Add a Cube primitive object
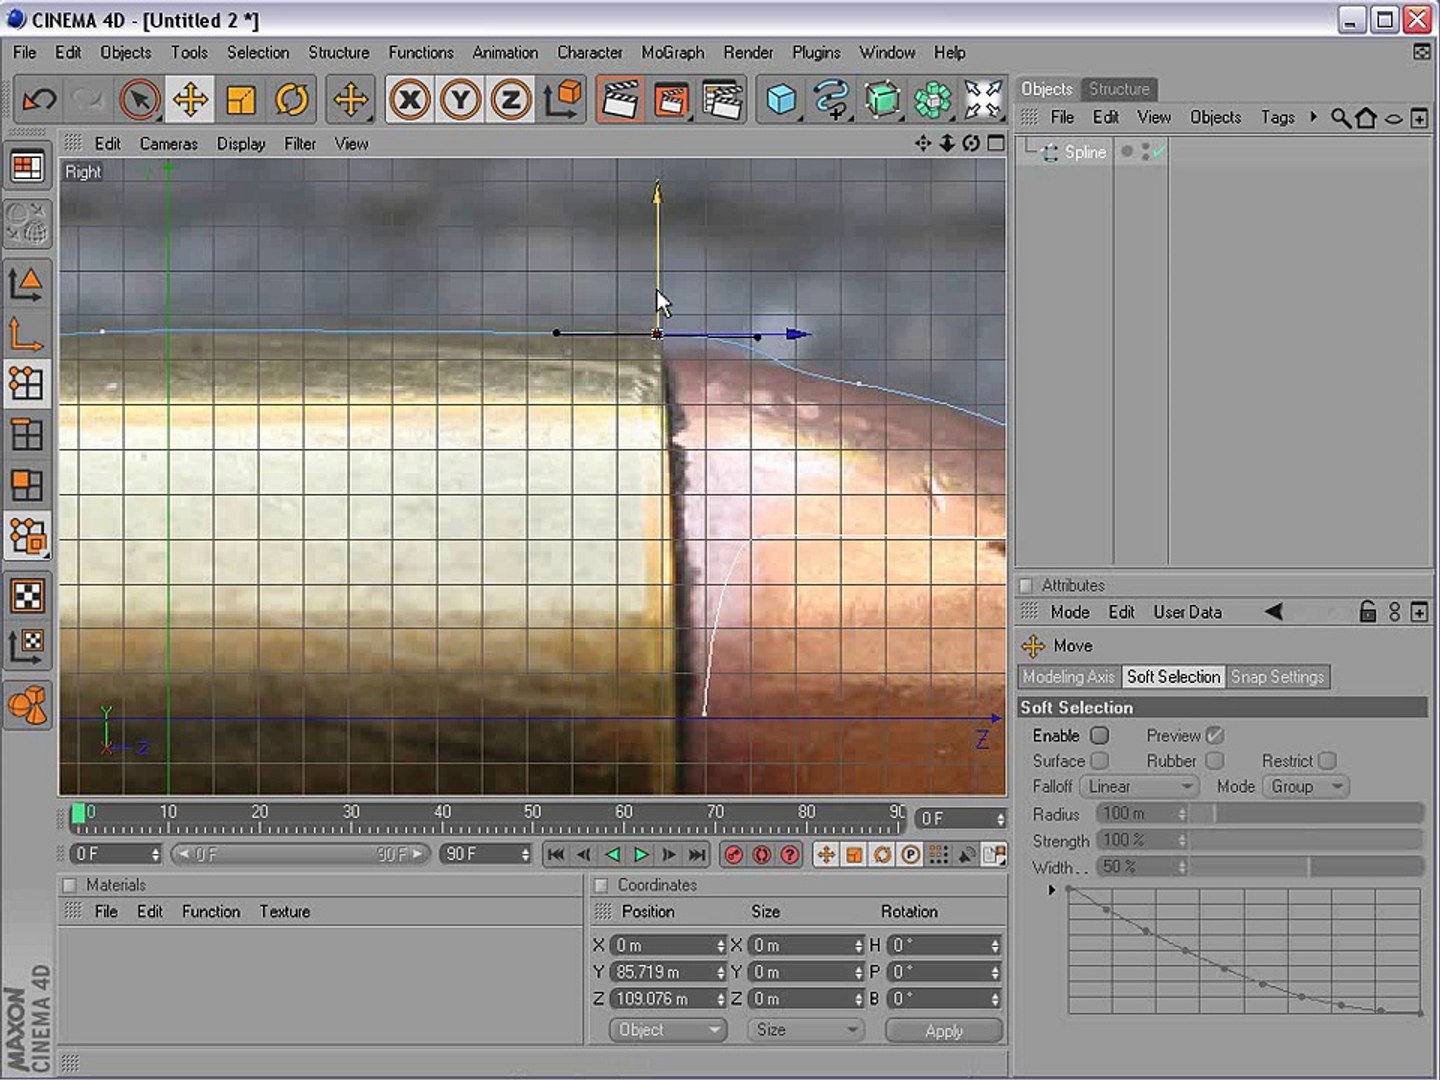1440x1080 pixels. (x=781, y=100)
